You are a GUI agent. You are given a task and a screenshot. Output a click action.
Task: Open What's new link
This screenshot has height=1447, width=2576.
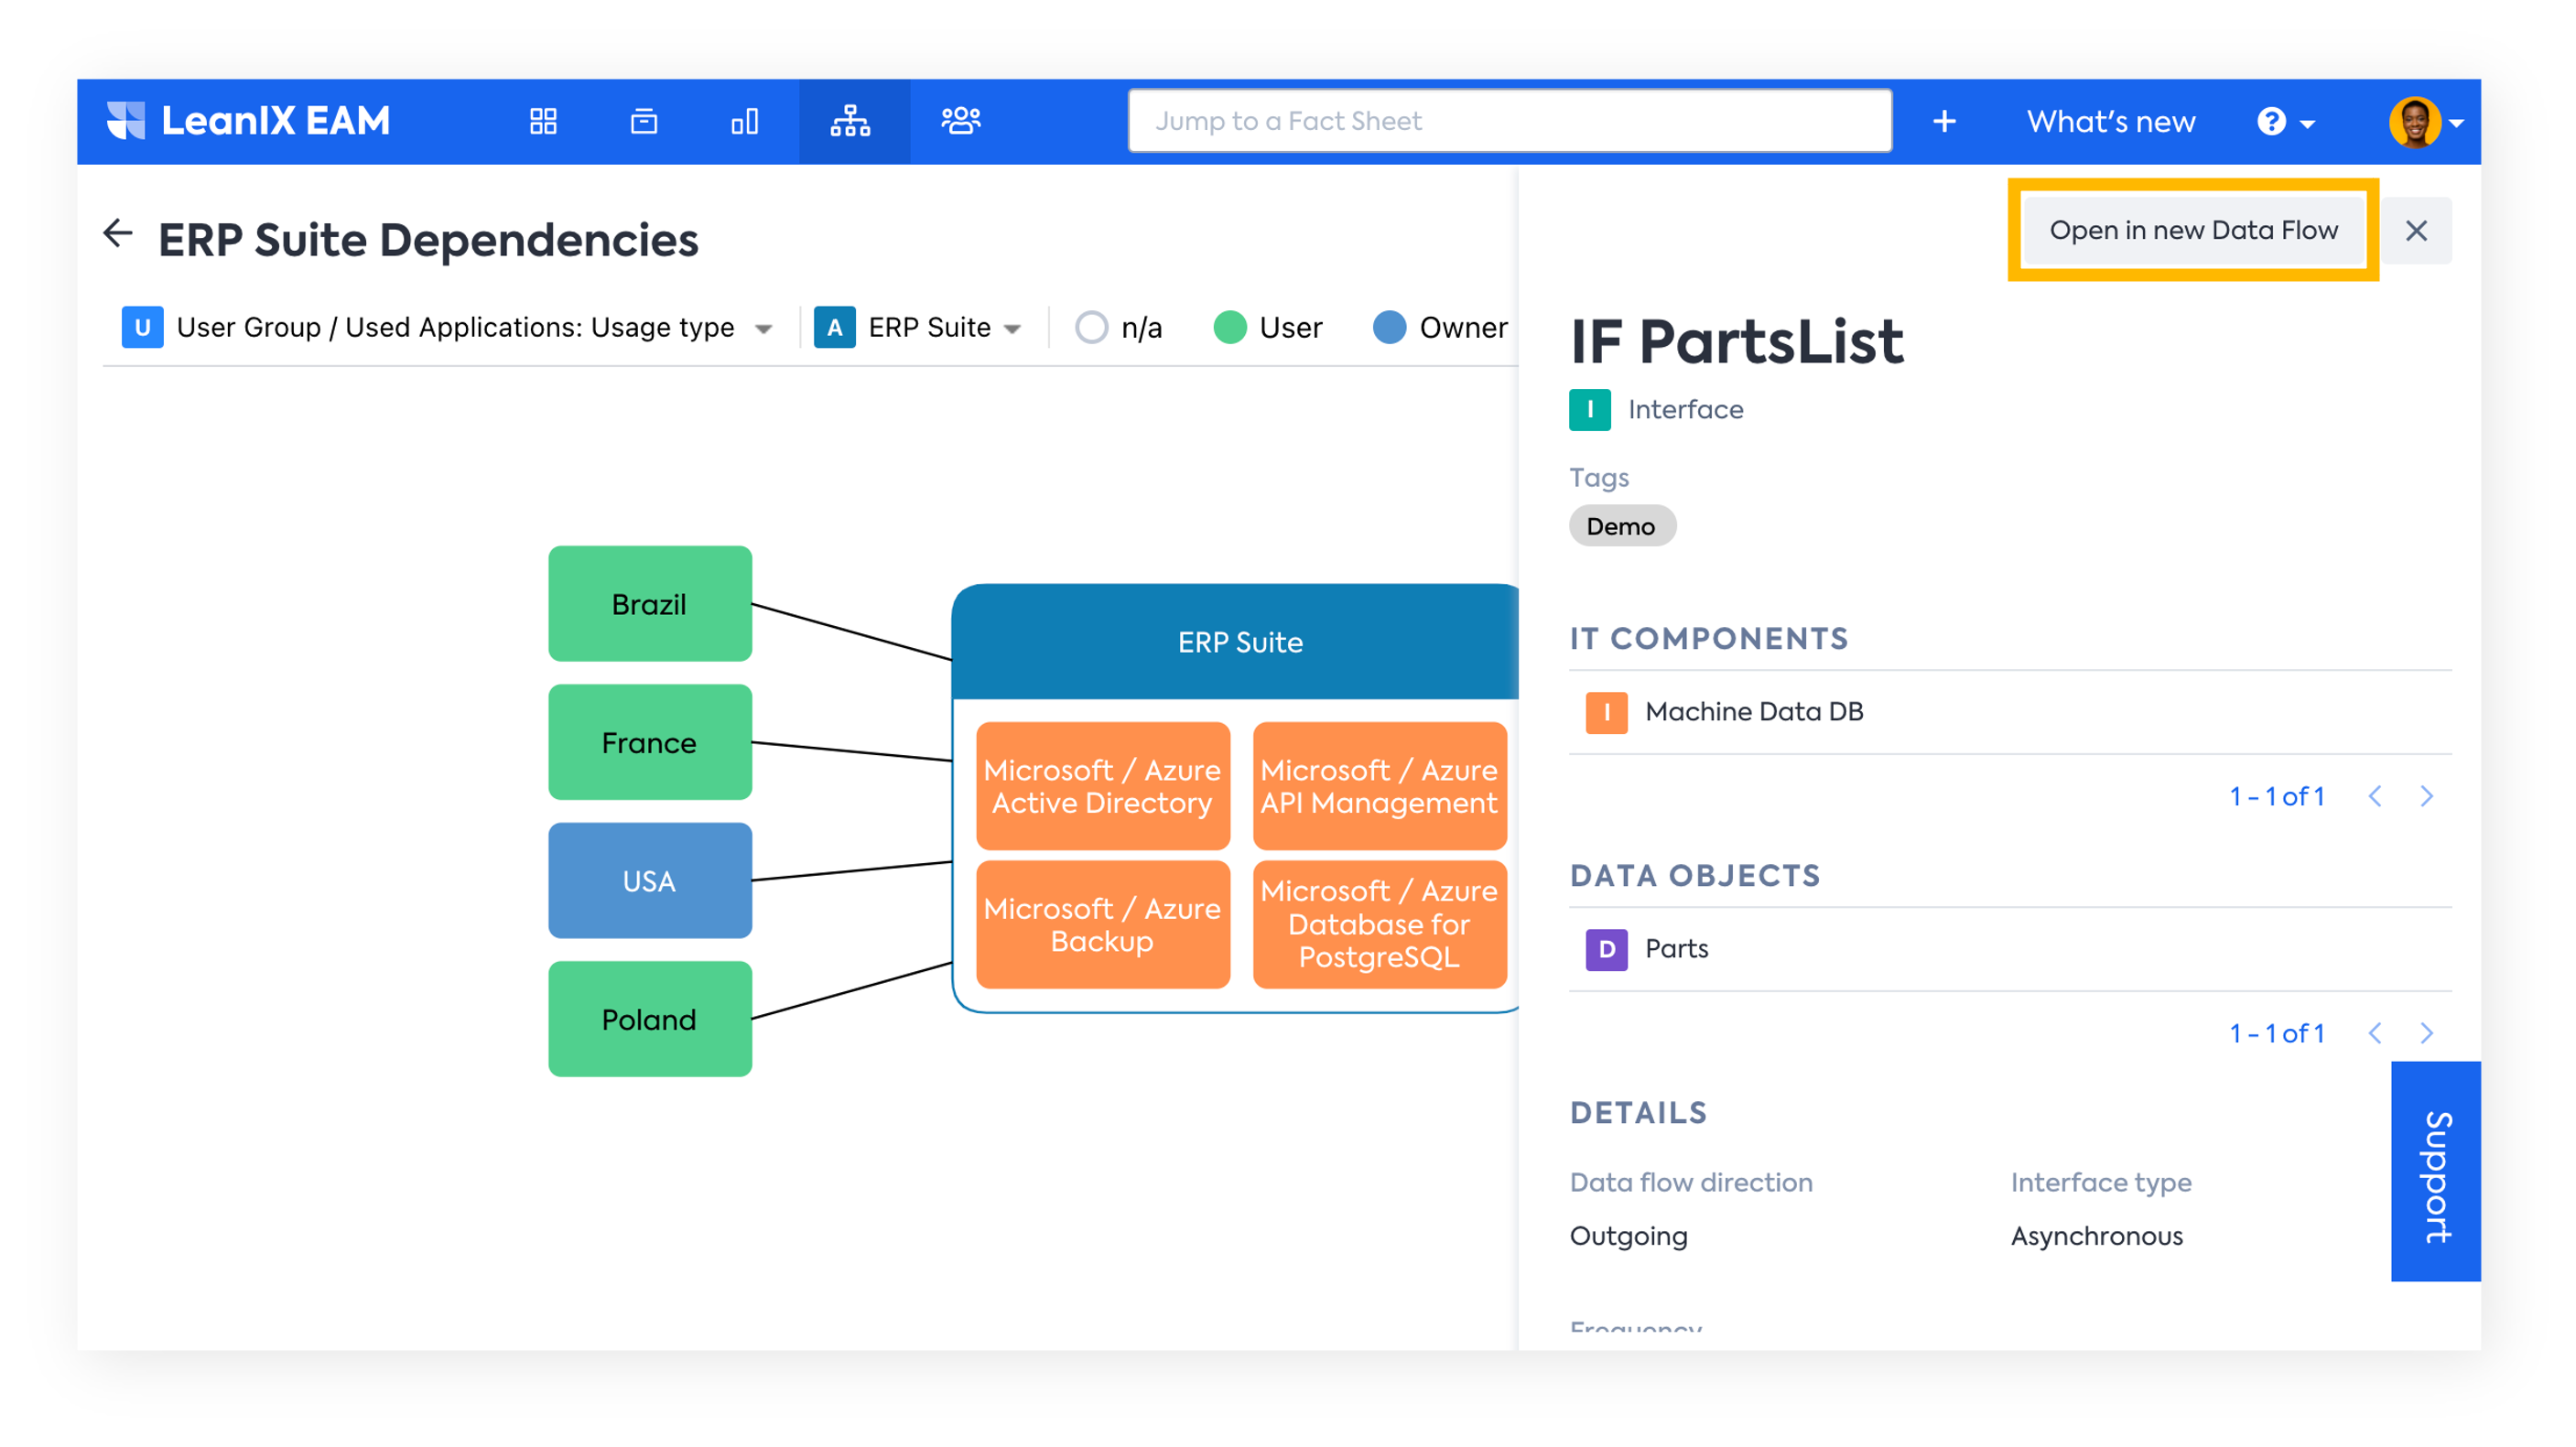2111,121
